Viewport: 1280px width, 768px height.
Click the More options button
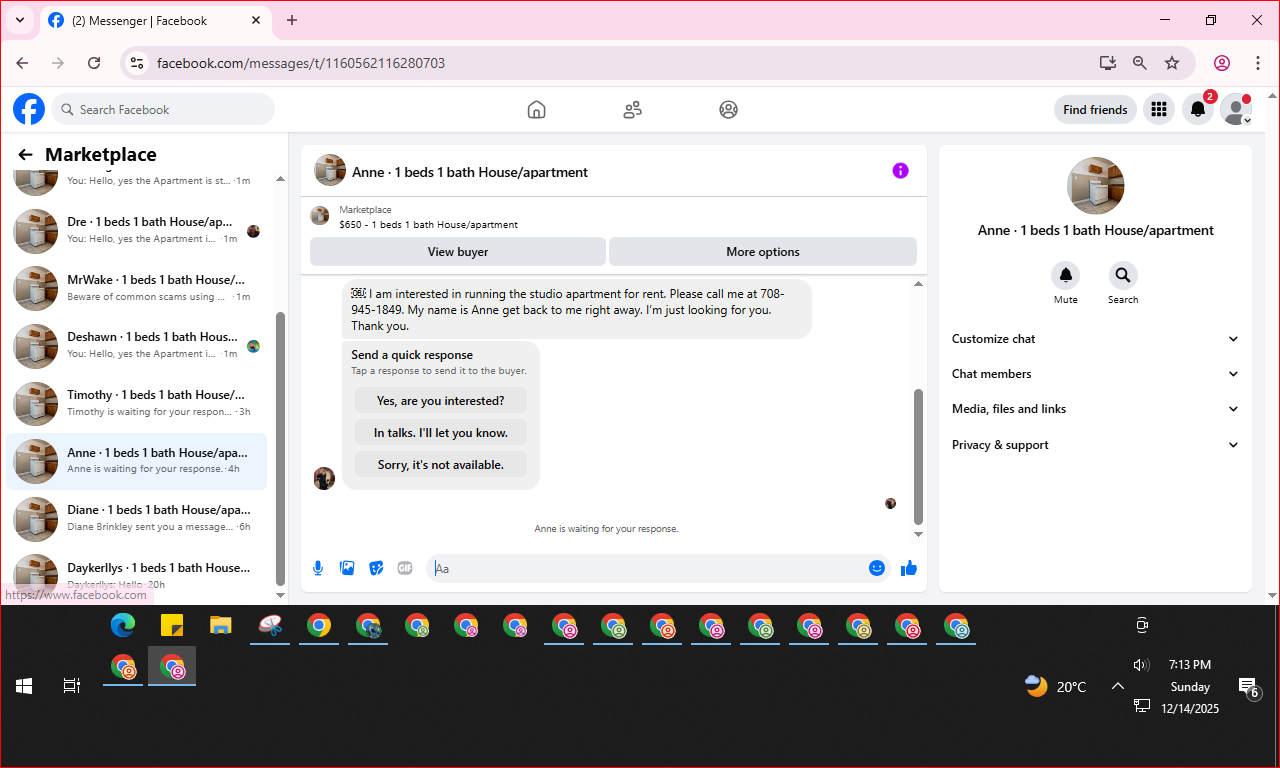(763, 252)
